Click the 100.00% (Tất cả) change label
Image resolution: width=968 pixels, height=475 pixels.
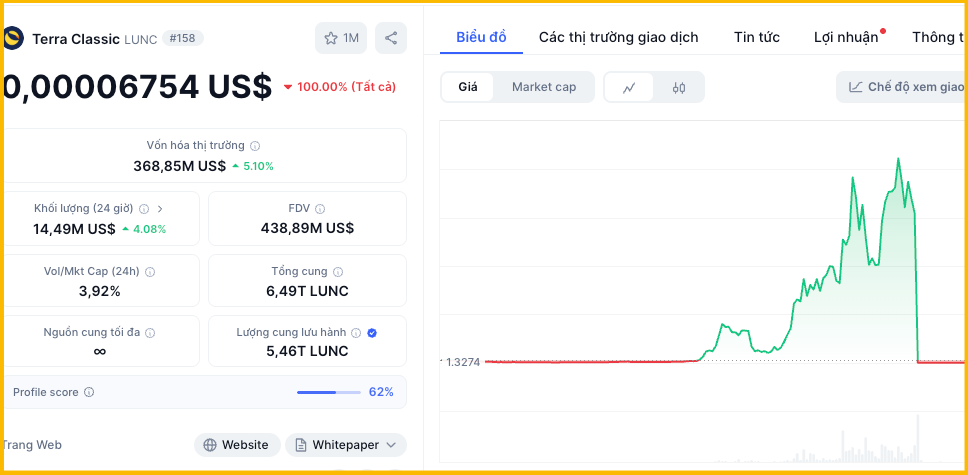[340, 87]
